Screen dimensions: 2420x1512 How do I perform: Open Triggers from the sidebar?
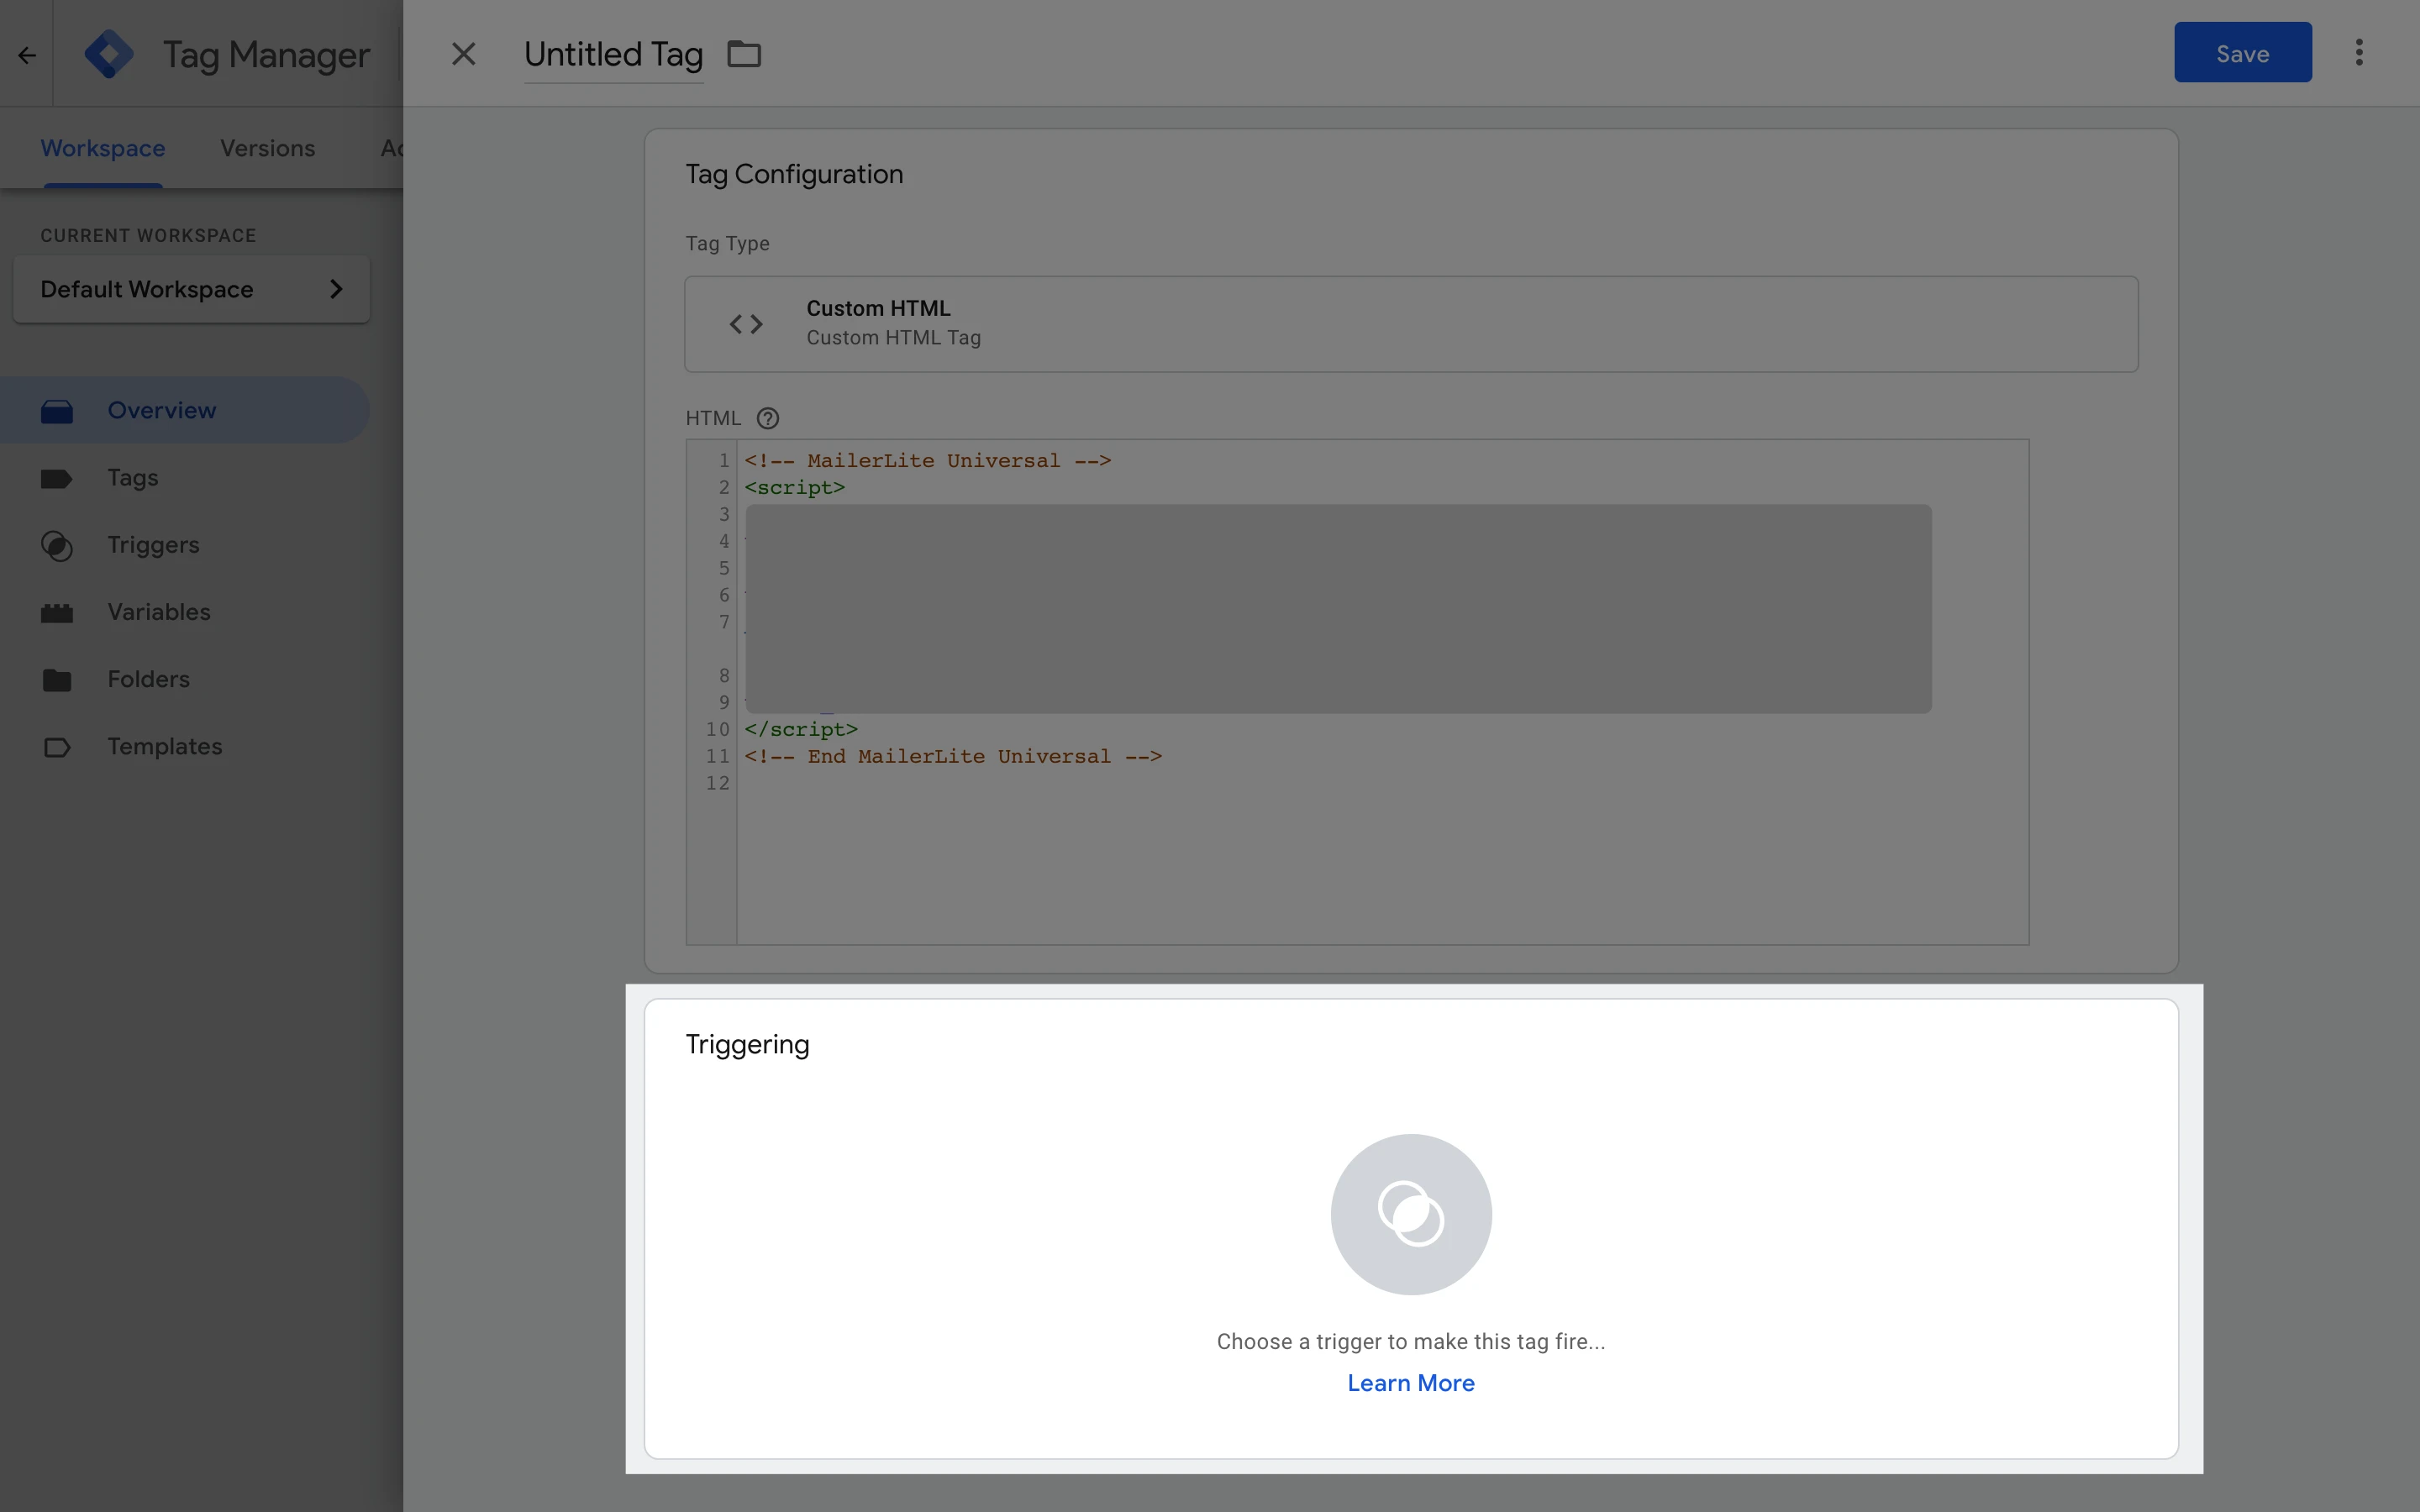[153, 545]
